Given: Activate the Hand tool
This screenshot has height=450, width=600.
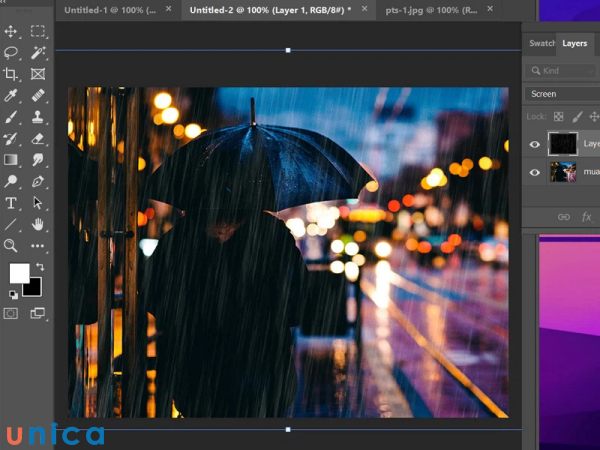Looking at the screenshot, I should [x=38, y=224].
